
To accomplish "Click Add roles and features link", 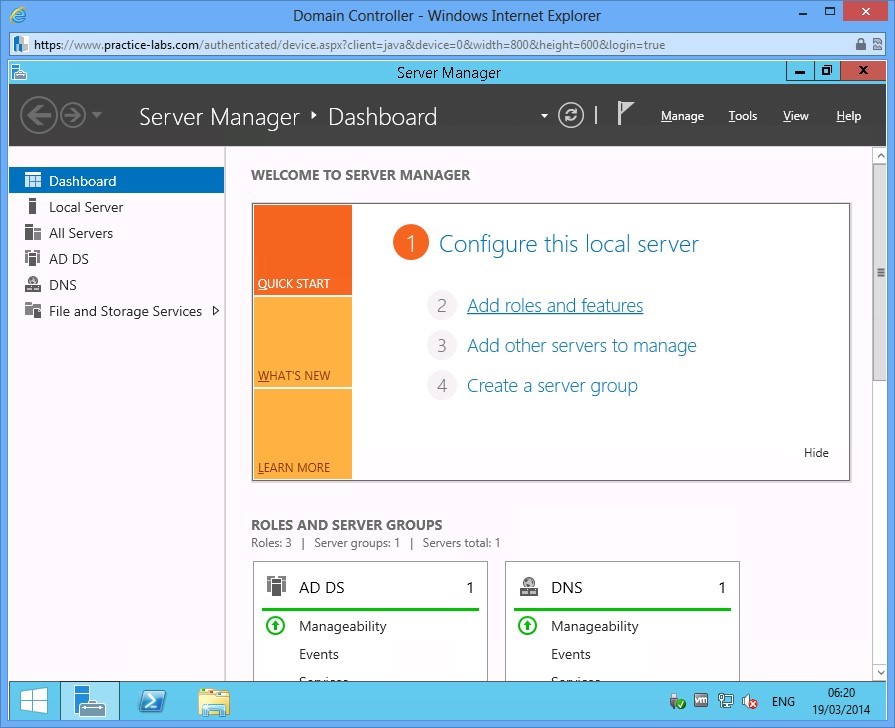I will [x=555, y=306].
